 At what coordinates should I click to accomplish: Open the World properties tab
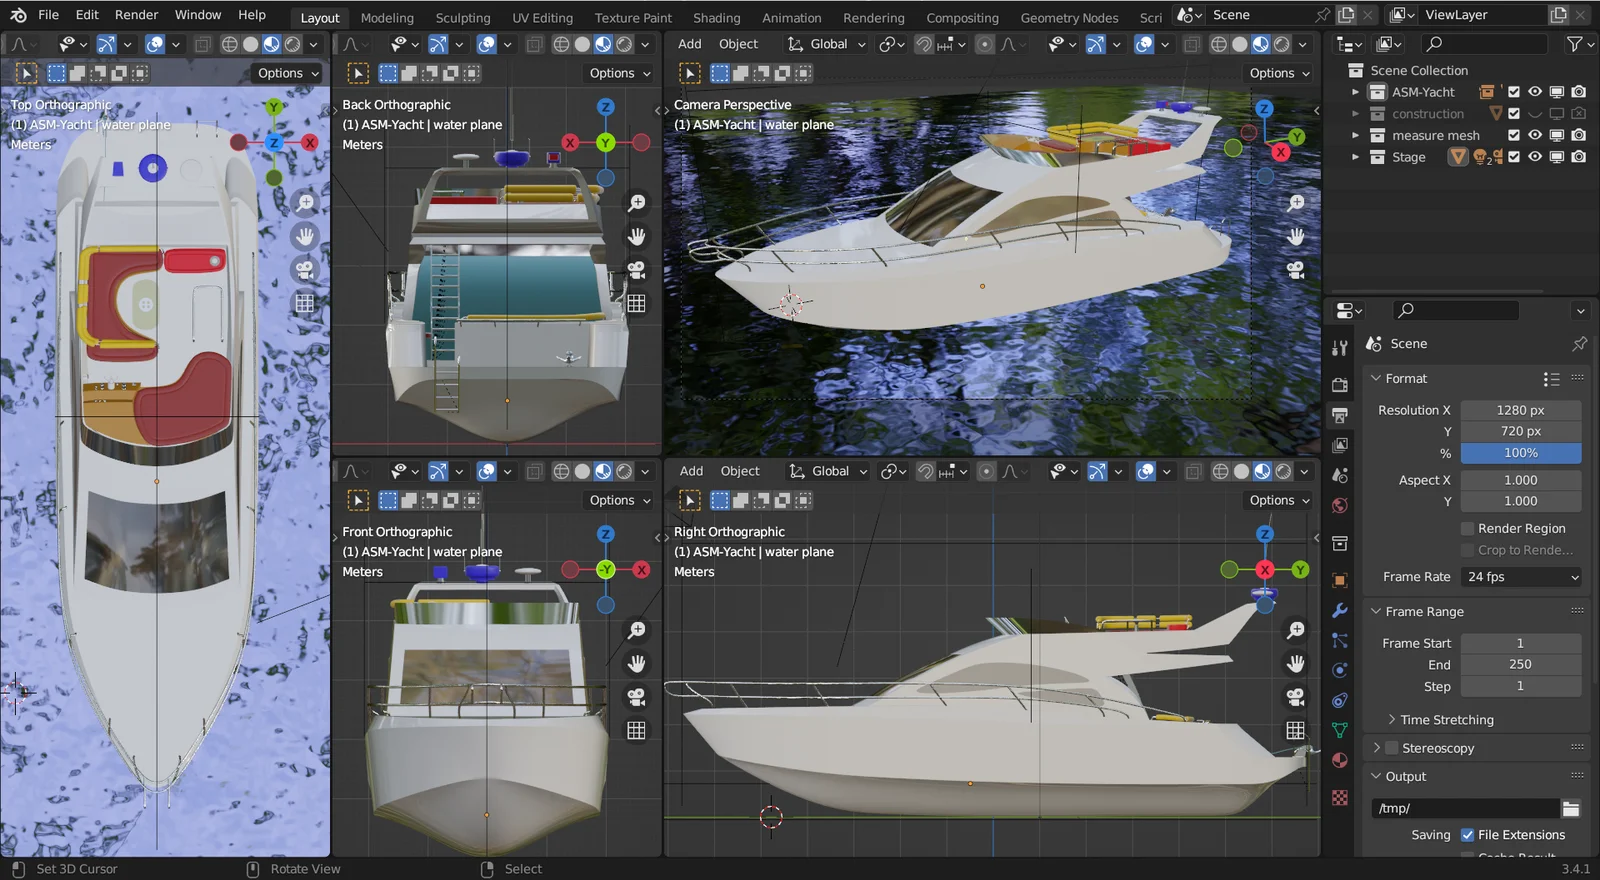tap(1340, 506)
